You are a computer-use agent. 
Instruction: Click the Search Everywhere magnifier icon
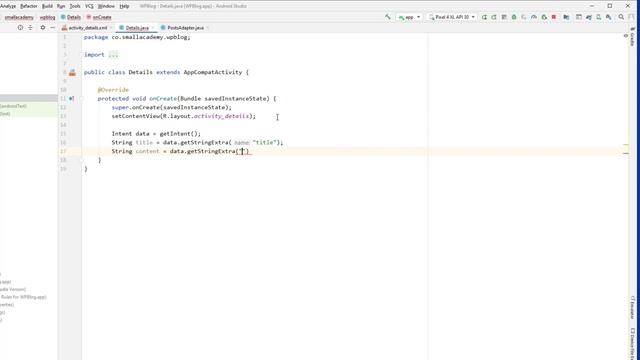click(x=621, y=17)
